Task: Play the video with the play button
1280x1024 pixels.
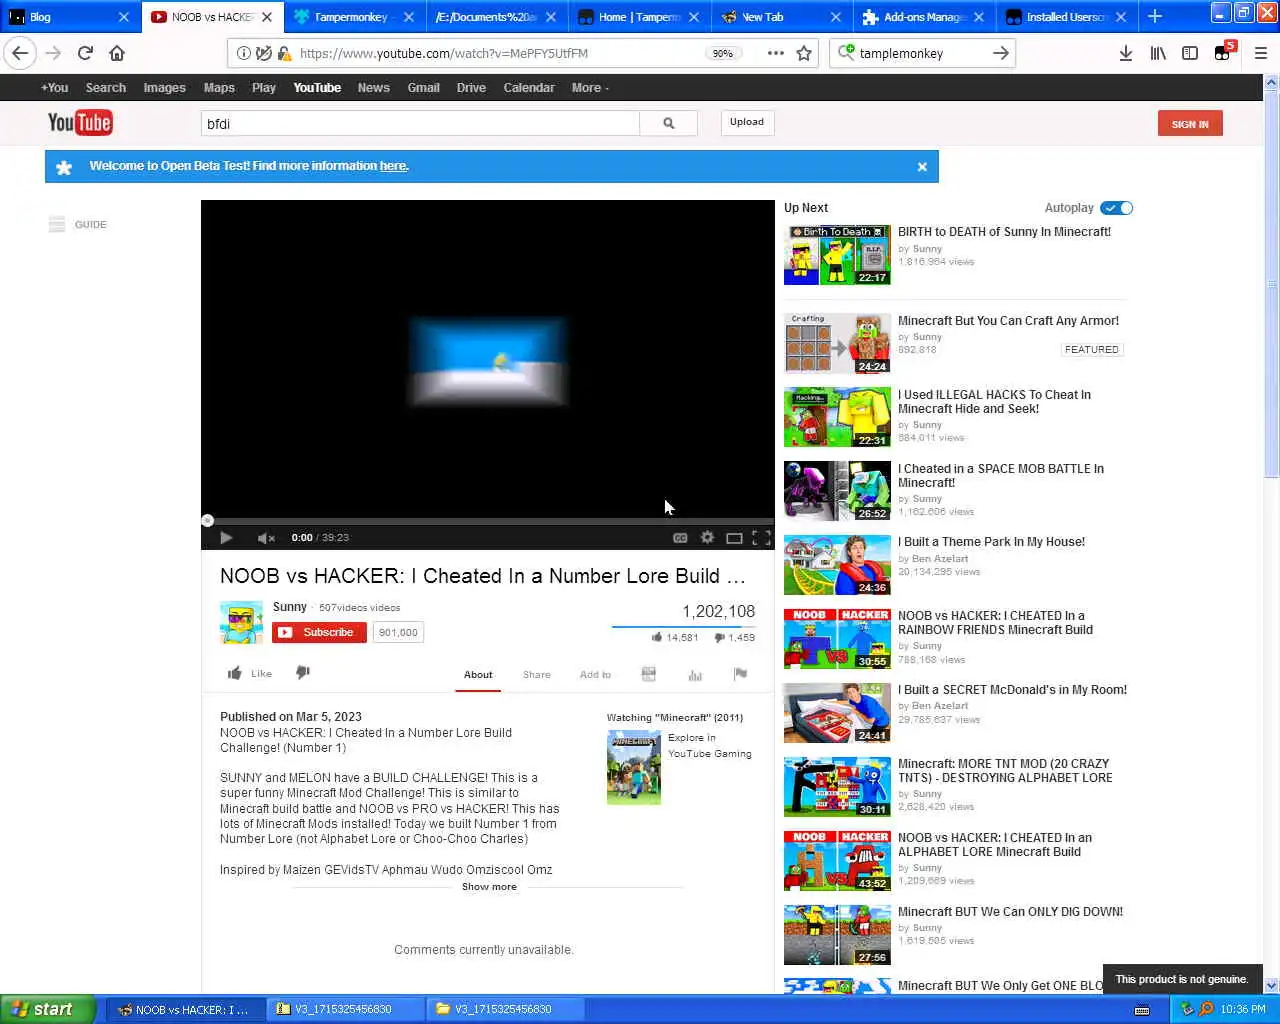Action: pos(226,538)
